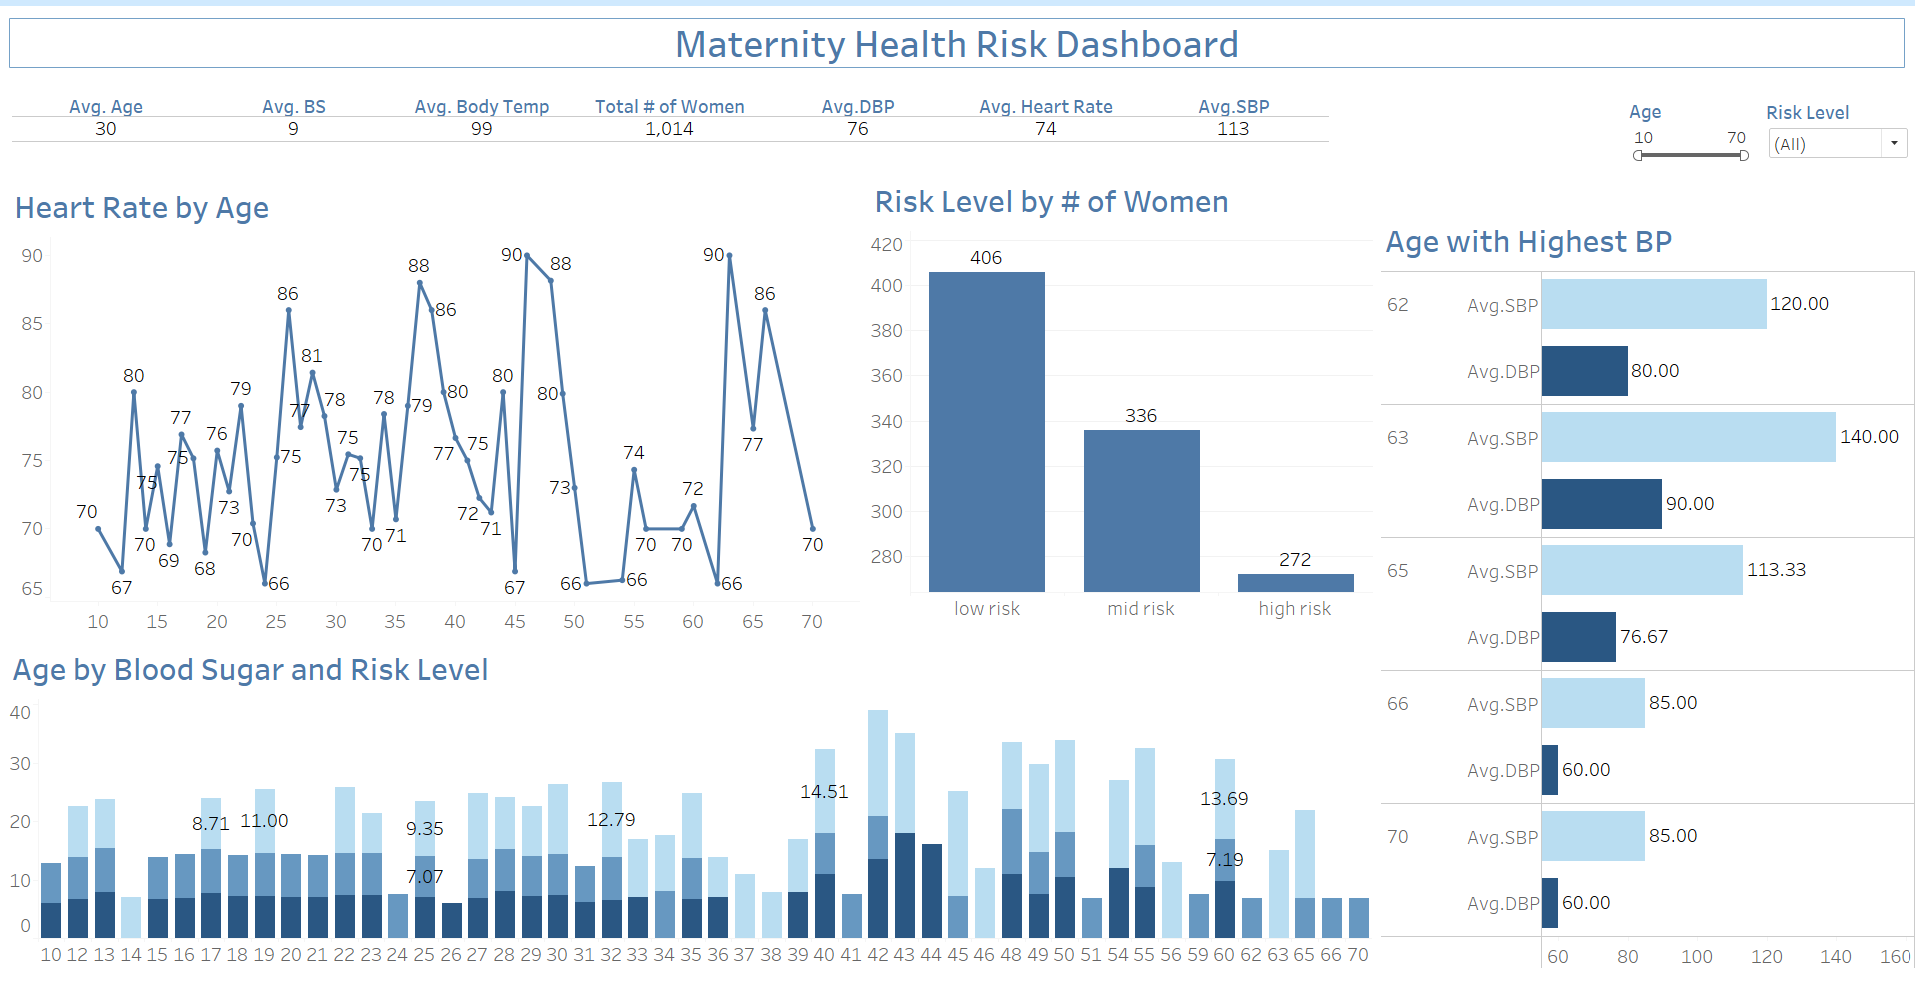Click age 63 Avg.SBP bar valued 140.00
Screen dimensions: 1915x981
[1688, 437]
